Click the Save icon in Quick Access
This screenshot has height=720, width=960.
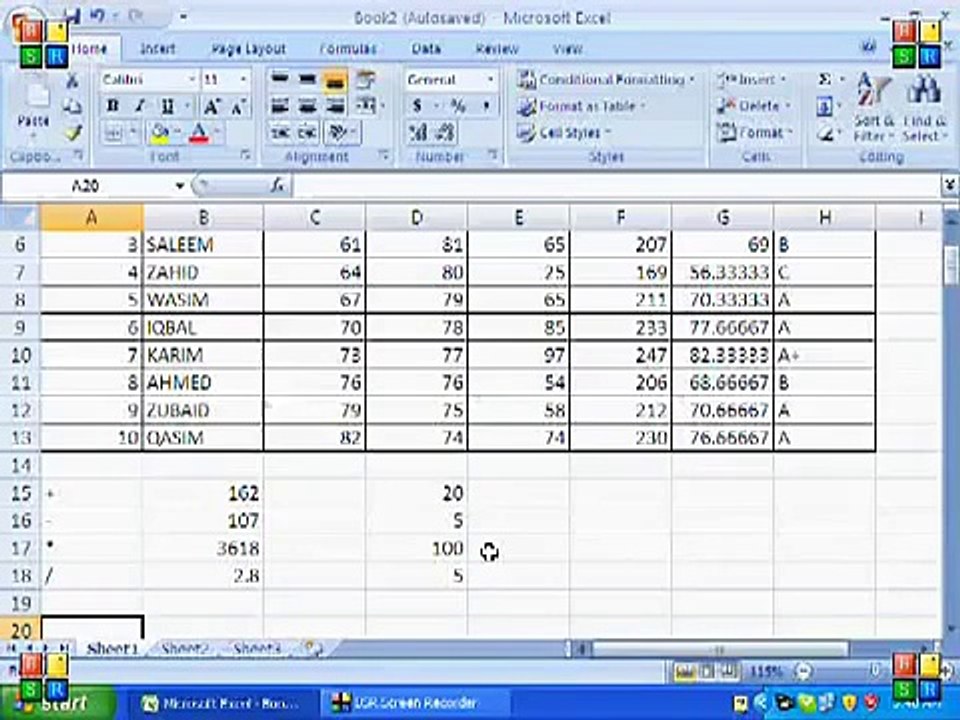(x=72, y=17)
